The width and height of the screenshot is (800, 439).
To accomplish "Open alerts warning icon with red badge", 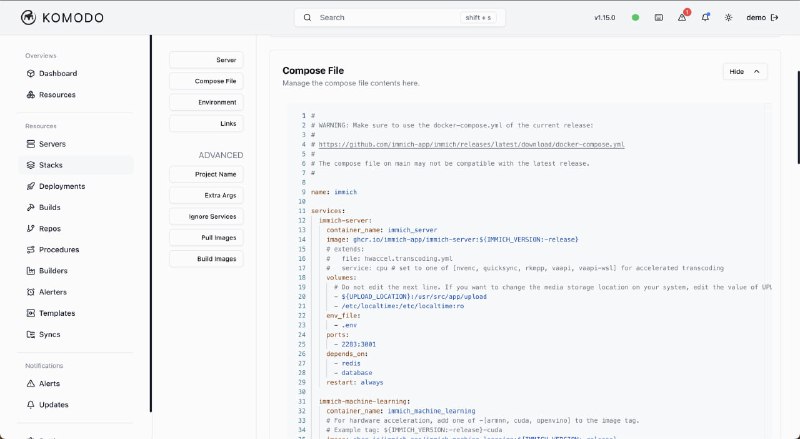I will [683, 17].
